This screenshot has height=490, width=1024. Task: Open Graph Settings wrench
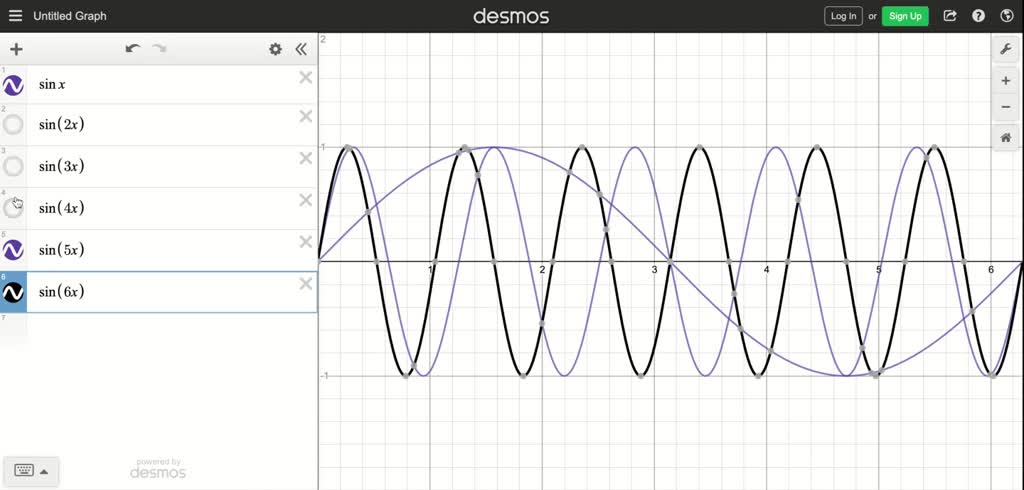click(1006, 49)
